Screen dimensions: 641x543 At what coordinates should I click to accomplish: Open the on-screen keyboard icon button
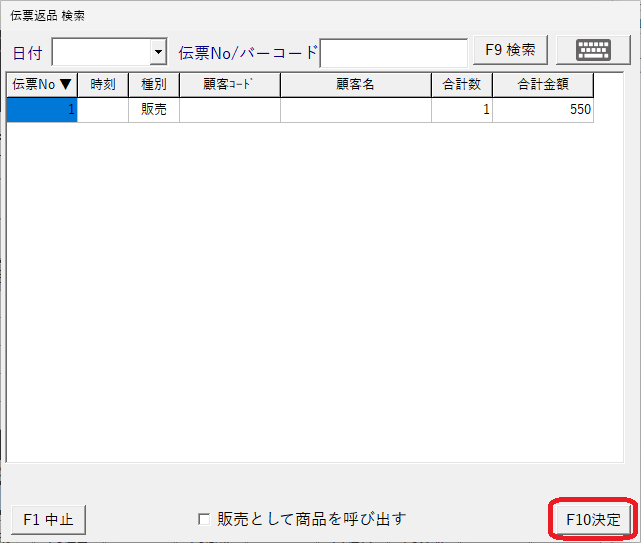click(x=593, y=50)
